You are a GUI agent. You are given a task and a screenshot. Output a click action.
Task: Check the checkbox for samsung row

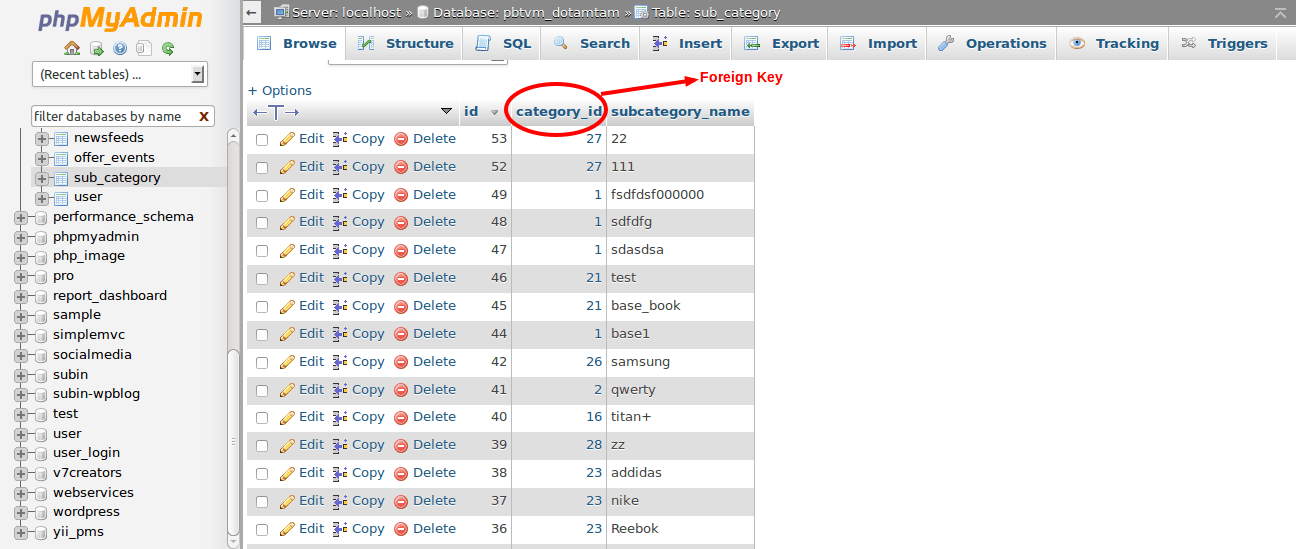(262, 363)
